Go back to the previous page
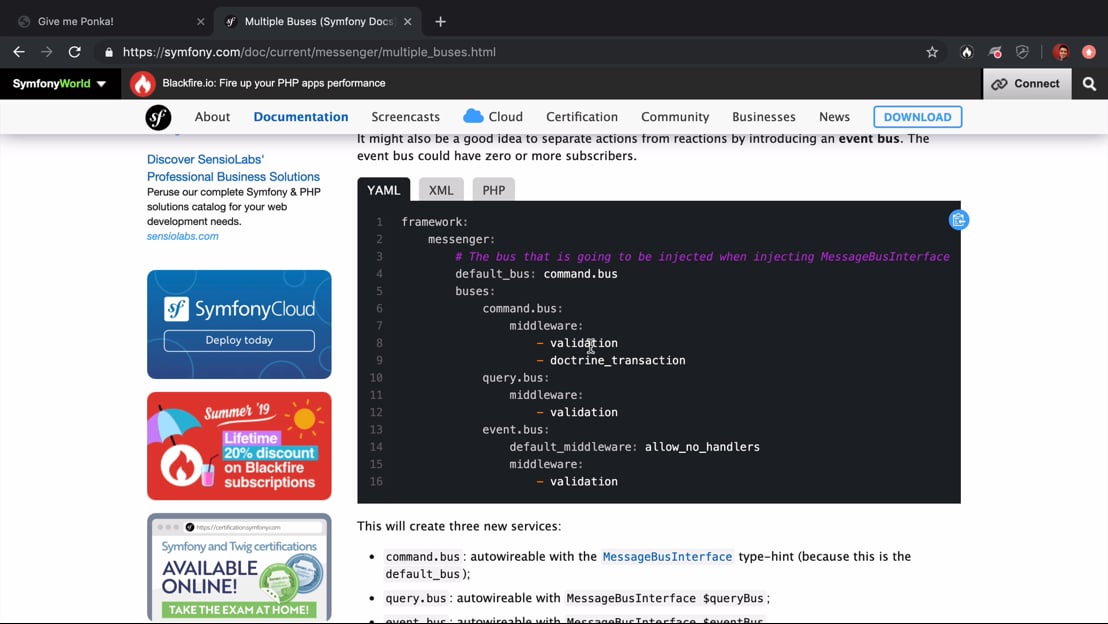This screenshot has height=624, width=1108. (19, 52)
